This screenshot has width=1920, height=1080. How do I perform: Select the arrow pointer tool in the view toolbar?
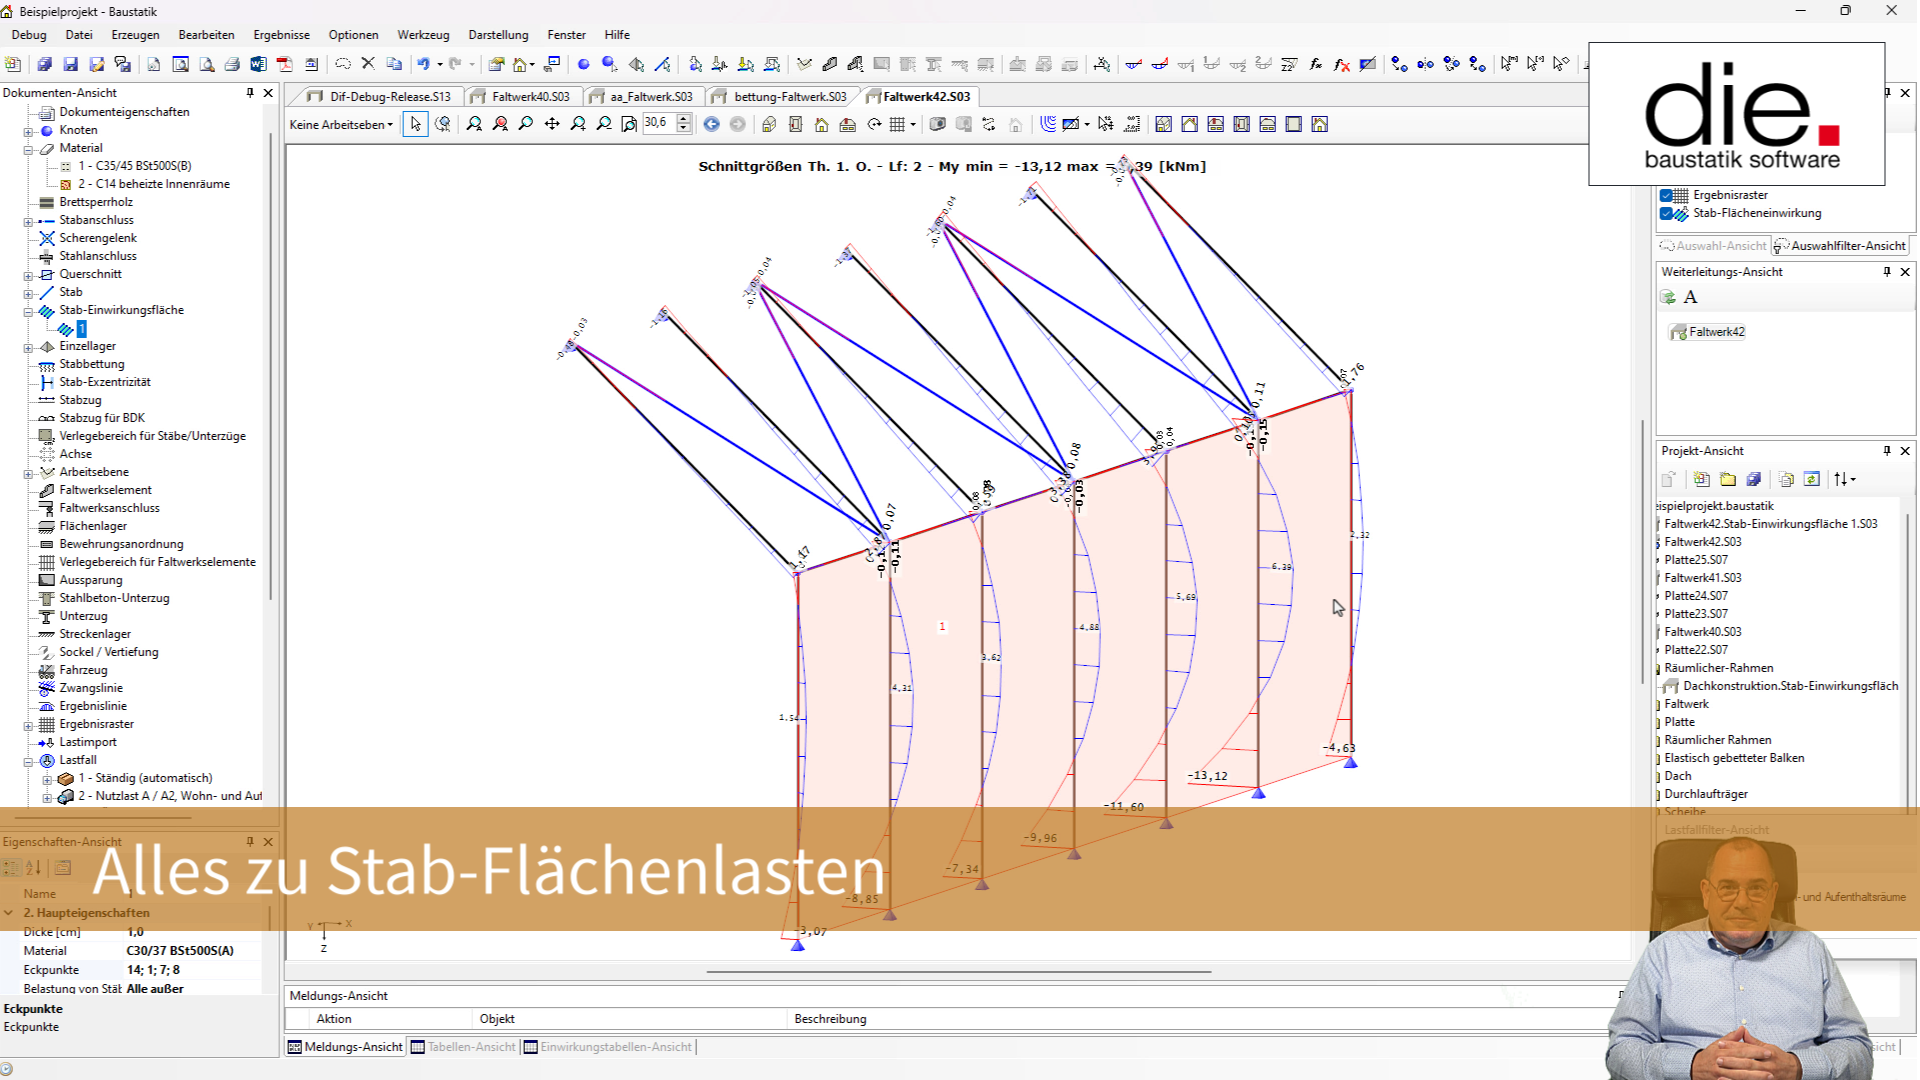pyautogui.click(x=415, y=124)
